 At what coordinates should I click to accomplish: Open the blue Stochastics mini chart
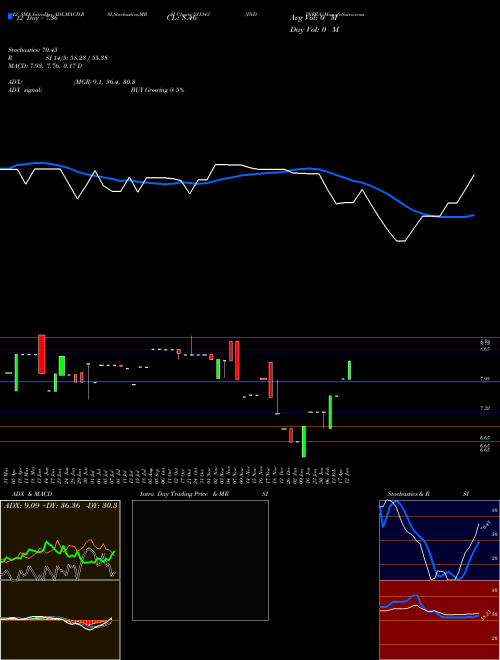439,540
